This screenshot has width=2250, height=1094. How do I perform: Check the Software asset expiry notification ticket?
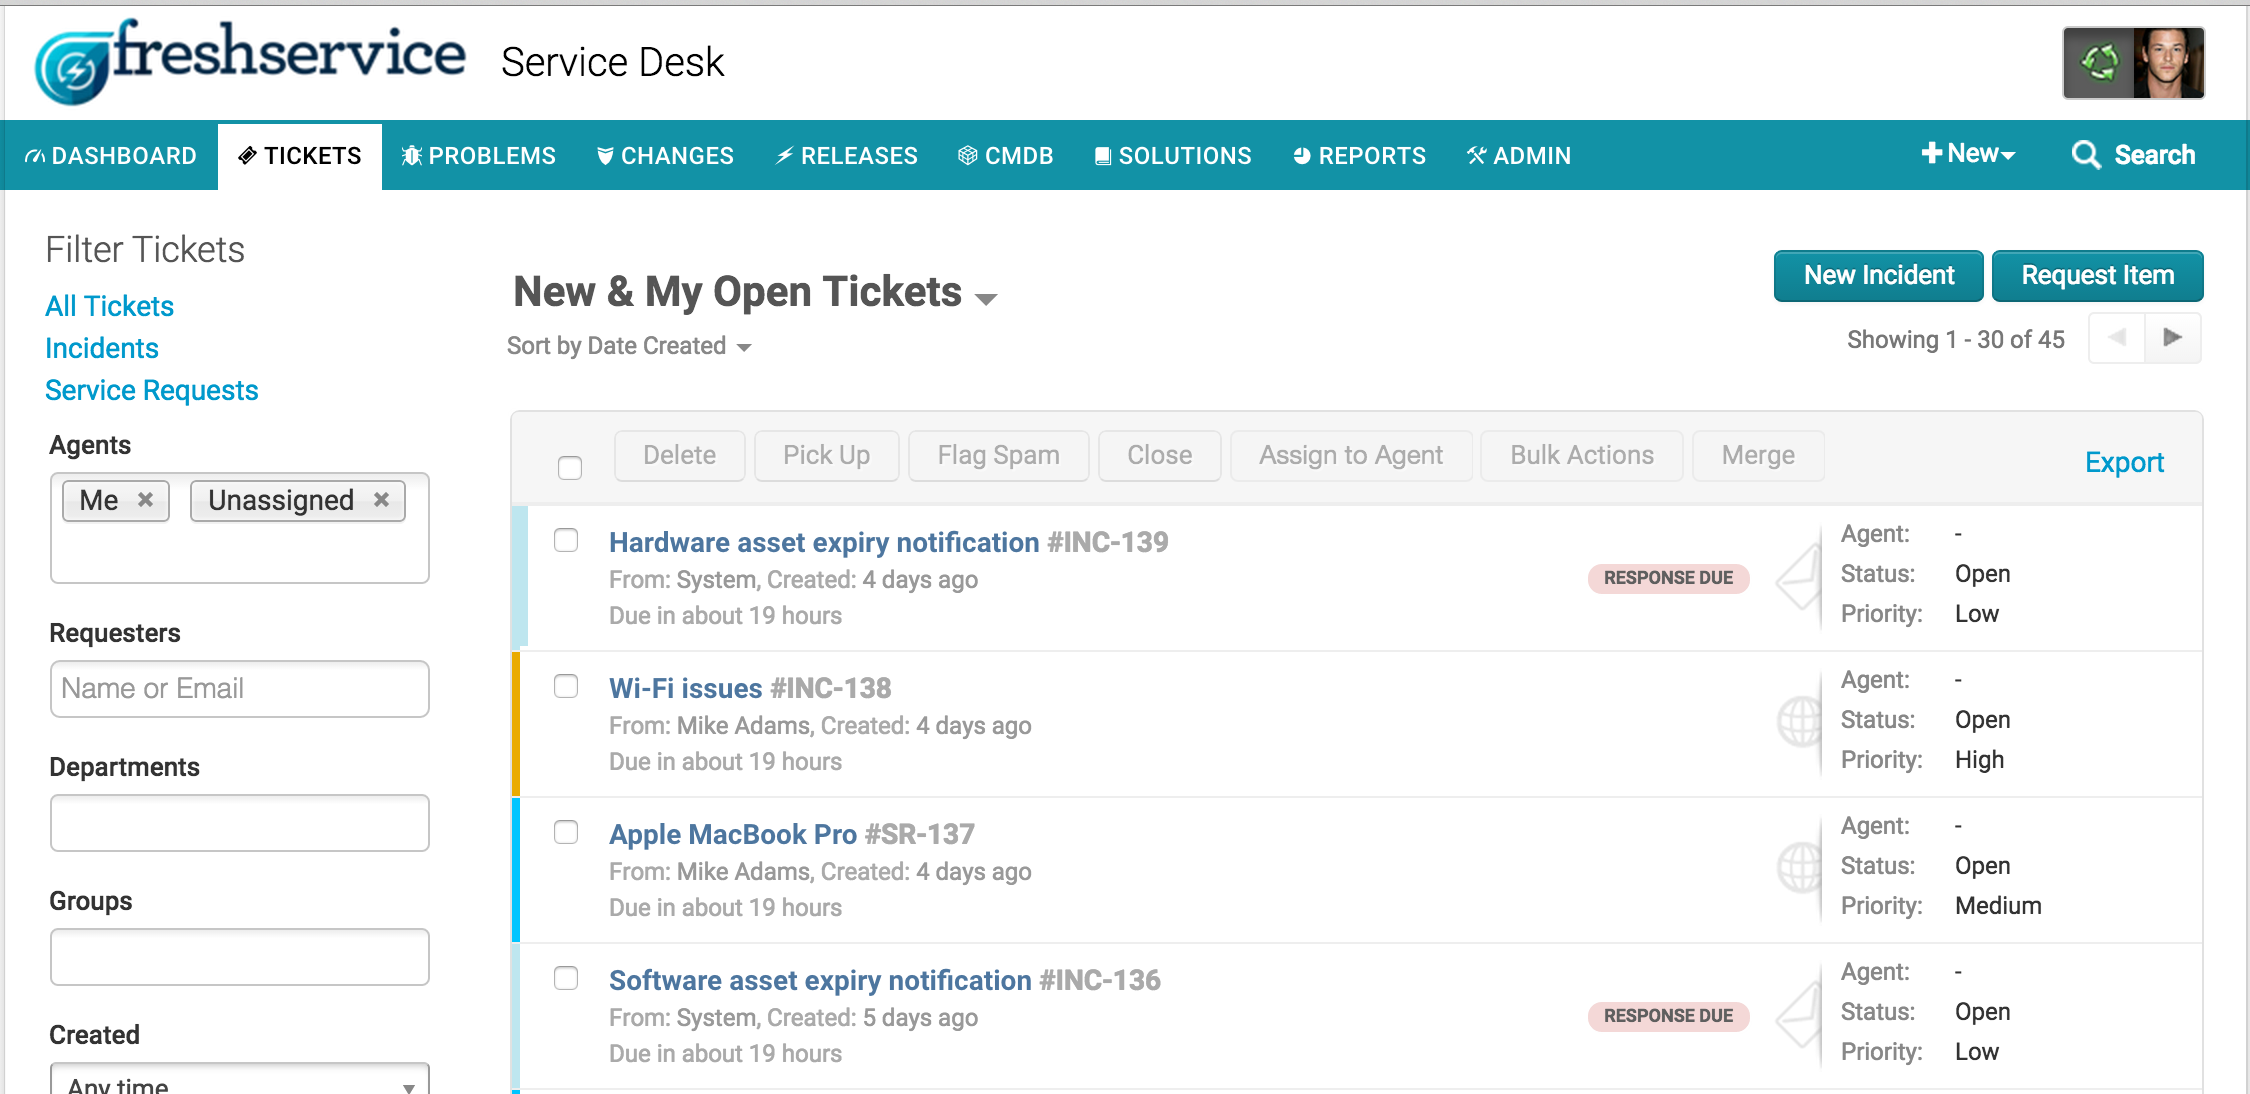(566, 978)
